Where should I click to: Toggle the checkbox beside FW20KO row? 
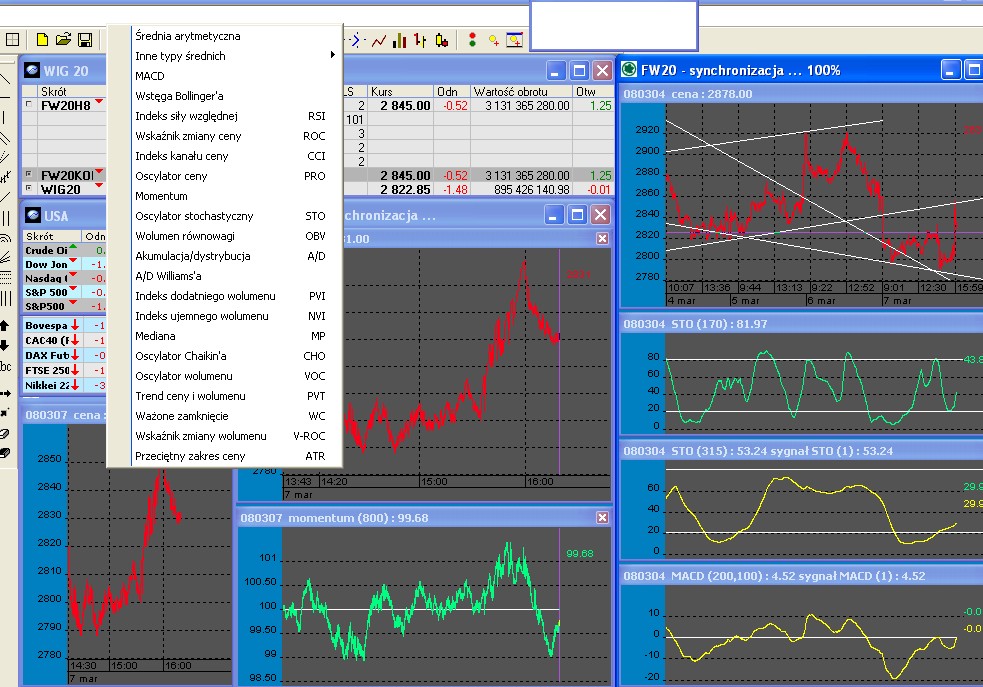(x=28, y=175)
